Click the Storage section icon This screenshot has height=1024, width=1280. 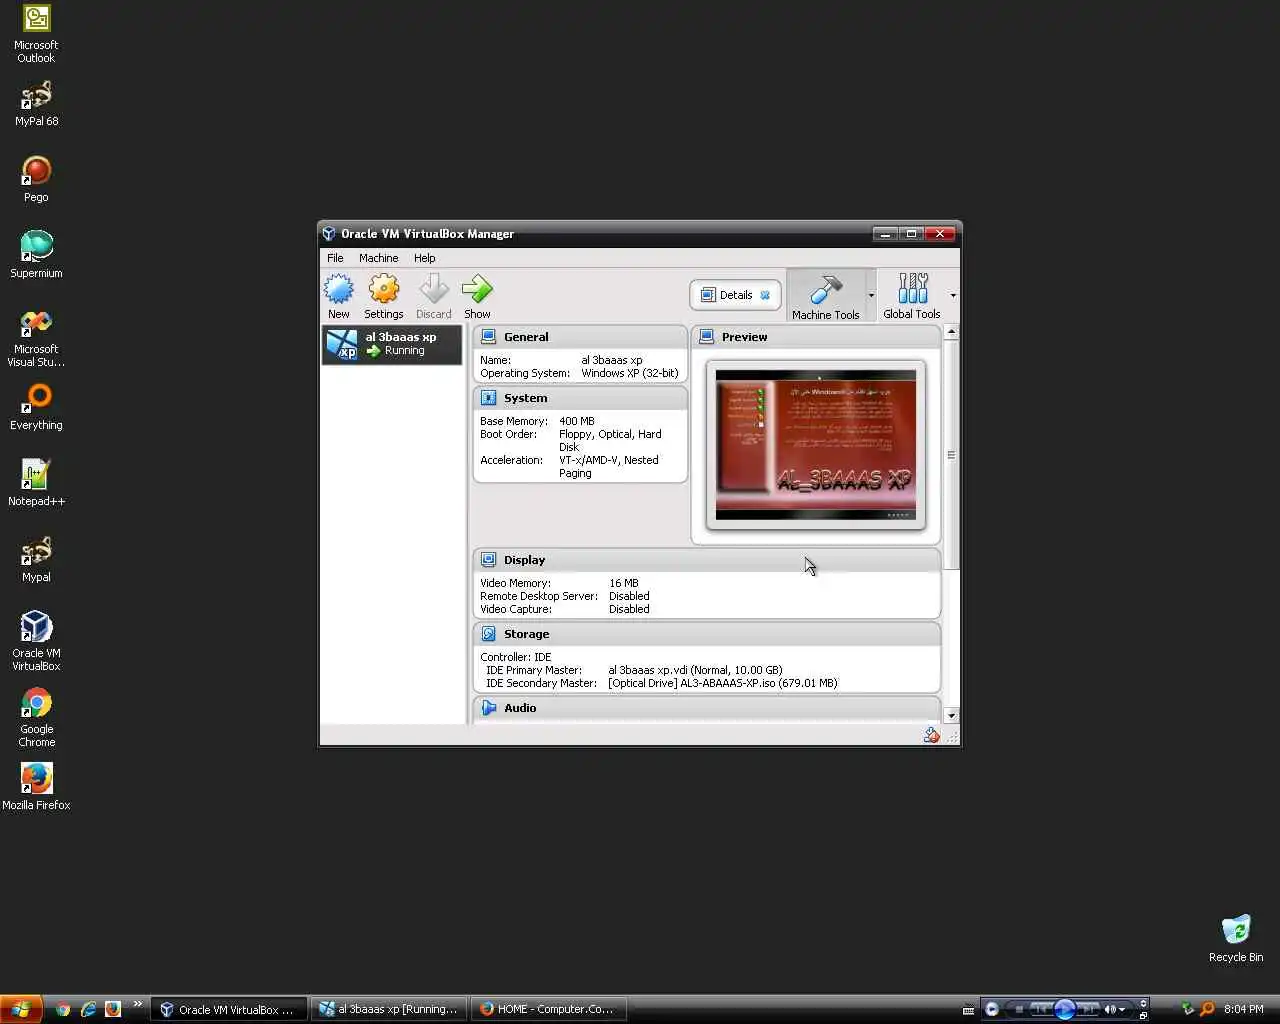[x=489, y=634]
